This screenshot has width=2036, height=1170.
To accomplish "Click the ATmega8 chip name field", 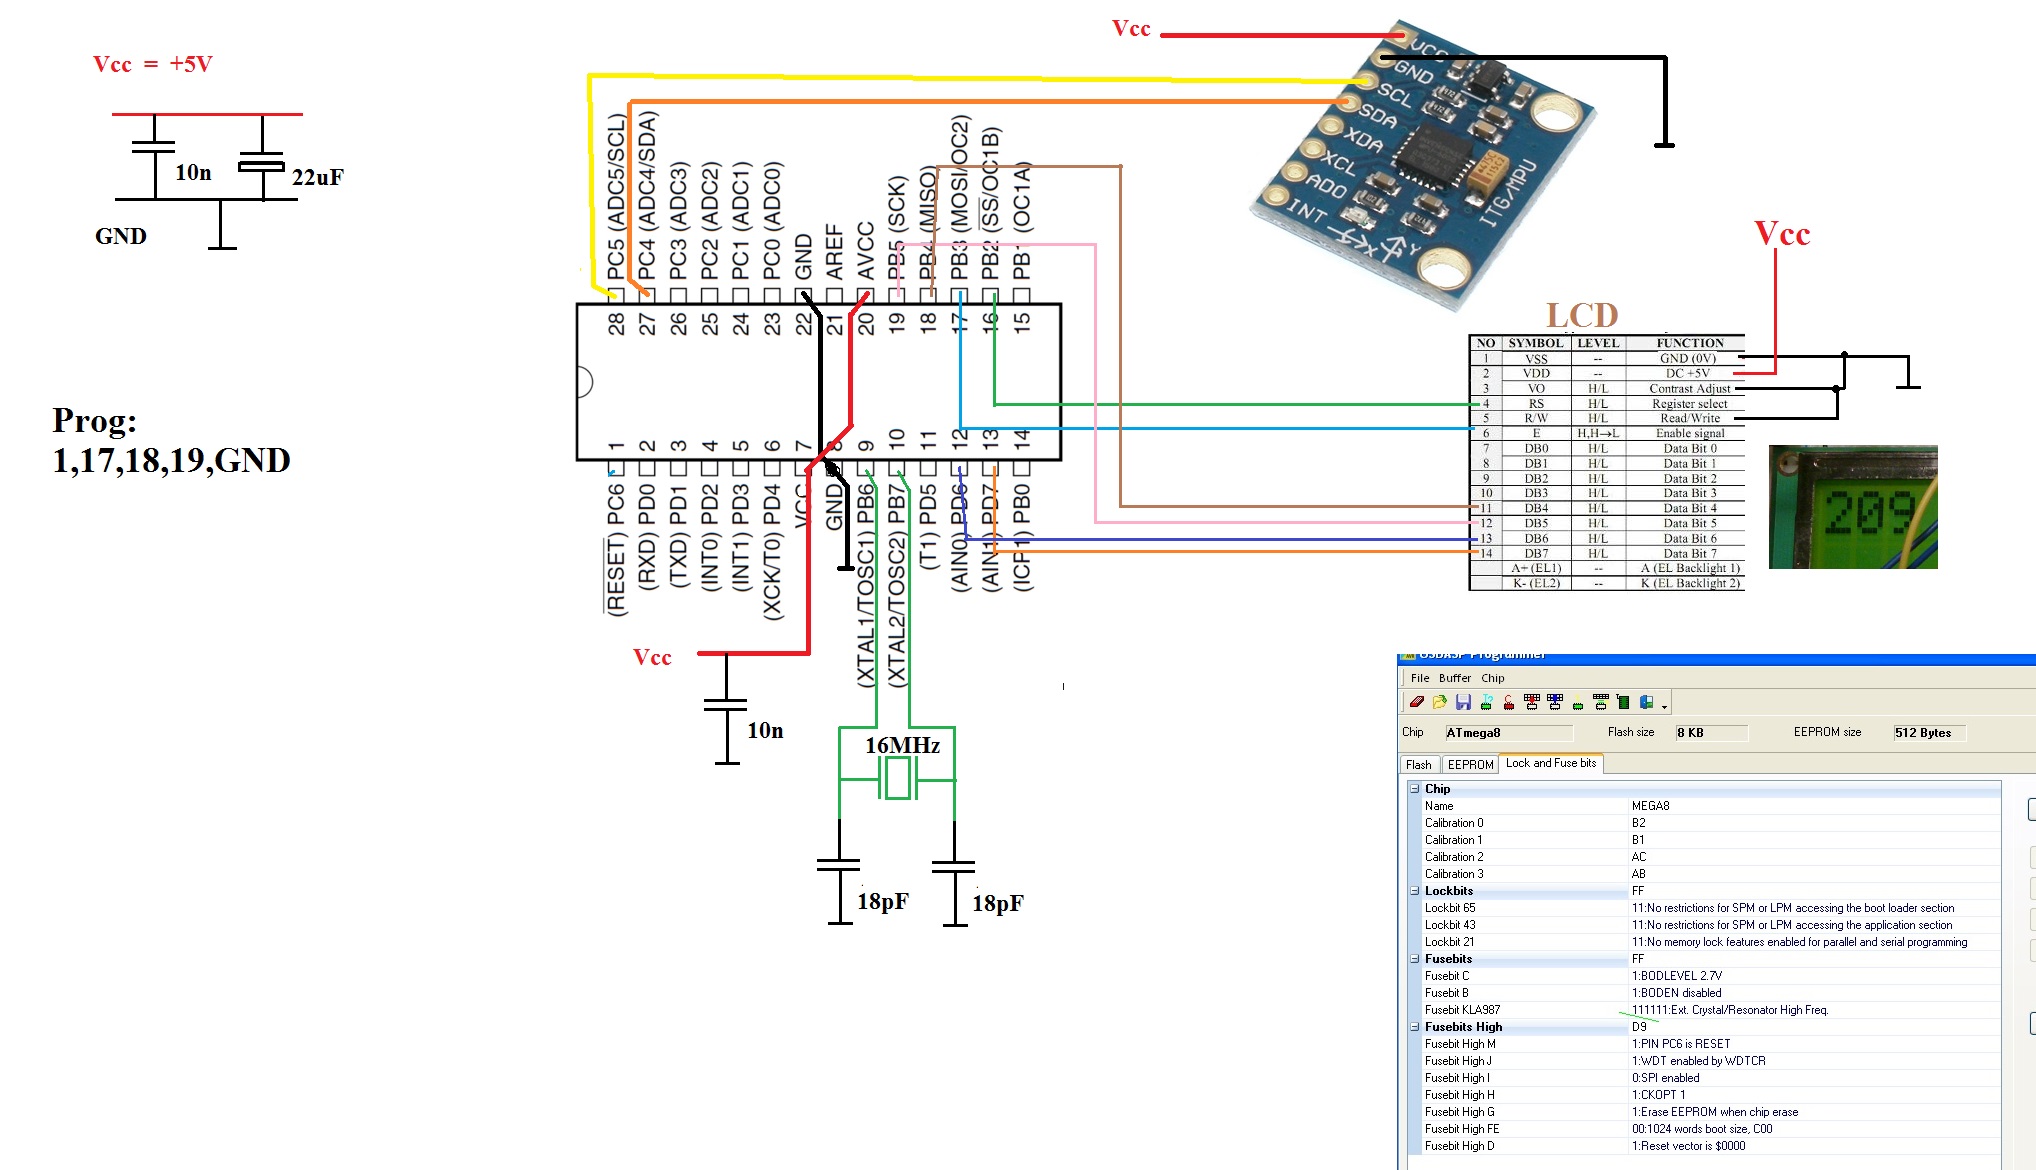I will point(1508,733).
